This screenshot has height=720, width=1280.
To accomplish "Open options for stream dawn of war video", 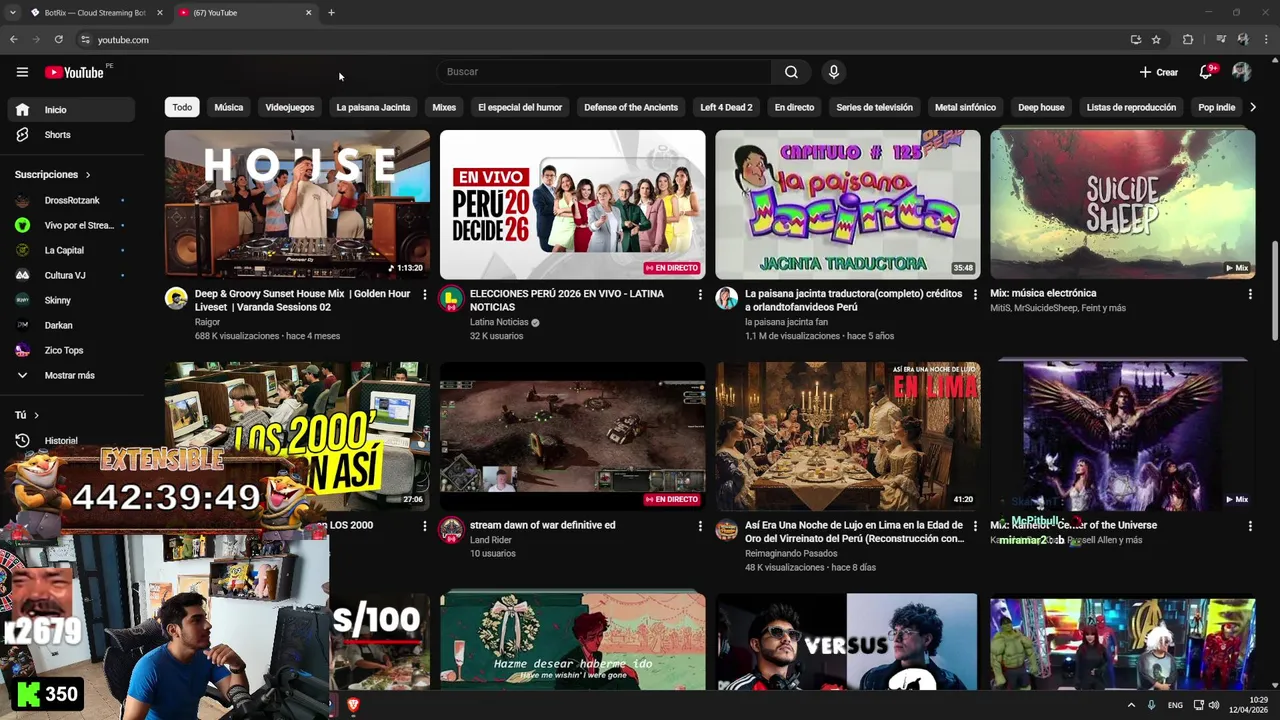I will click(699, 526).
